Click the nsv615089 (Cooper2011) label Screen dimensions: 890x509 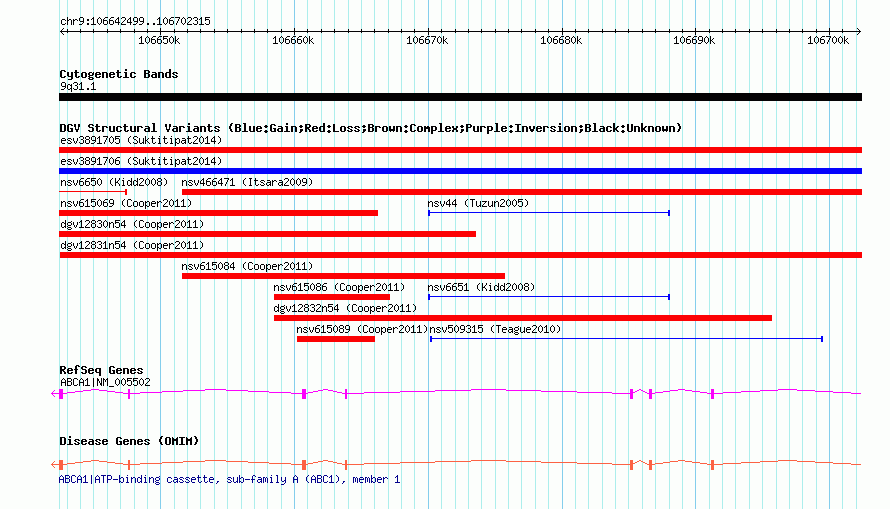pyautogui.click(x=362, y=329)
